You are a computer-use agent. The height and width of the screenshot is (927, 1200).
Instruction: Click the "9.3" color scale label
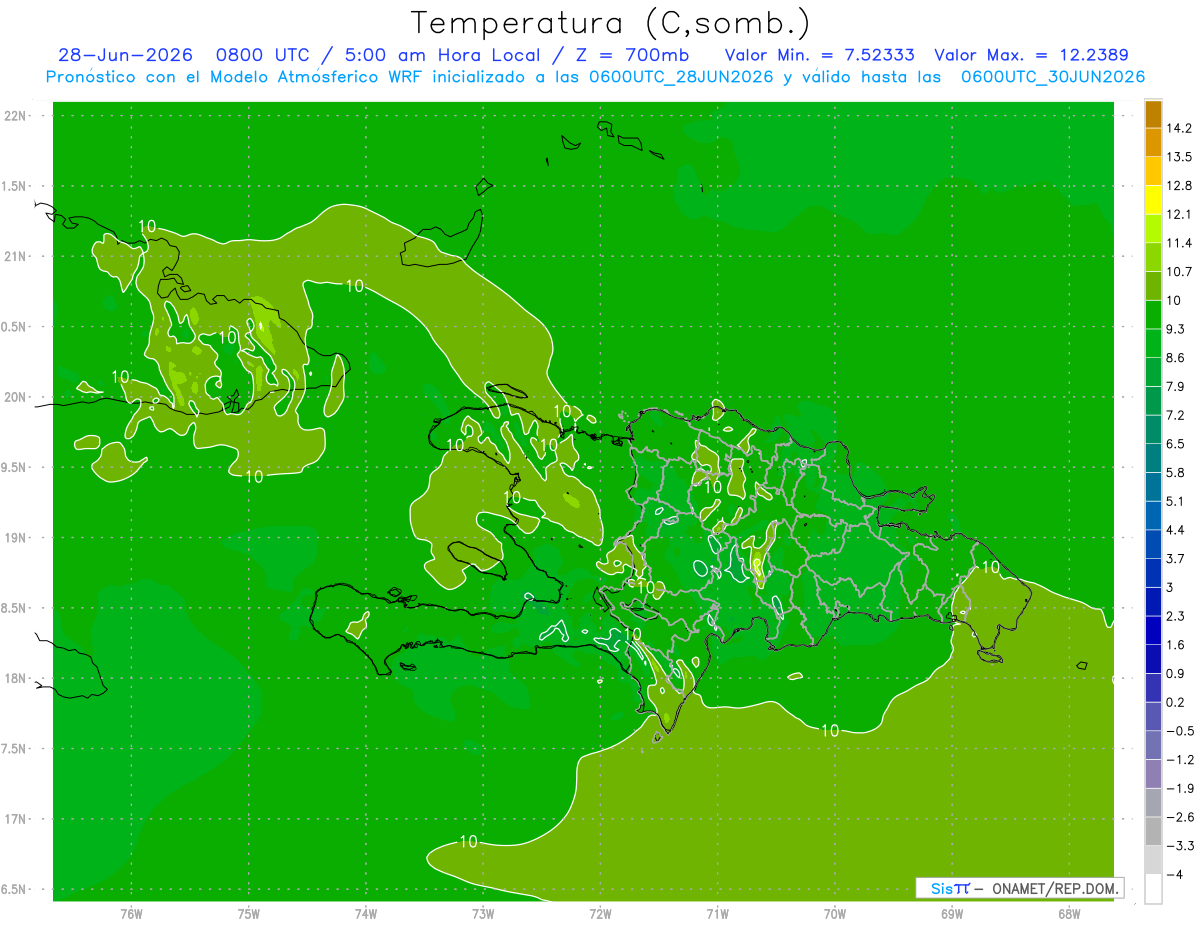(1175, 329)
